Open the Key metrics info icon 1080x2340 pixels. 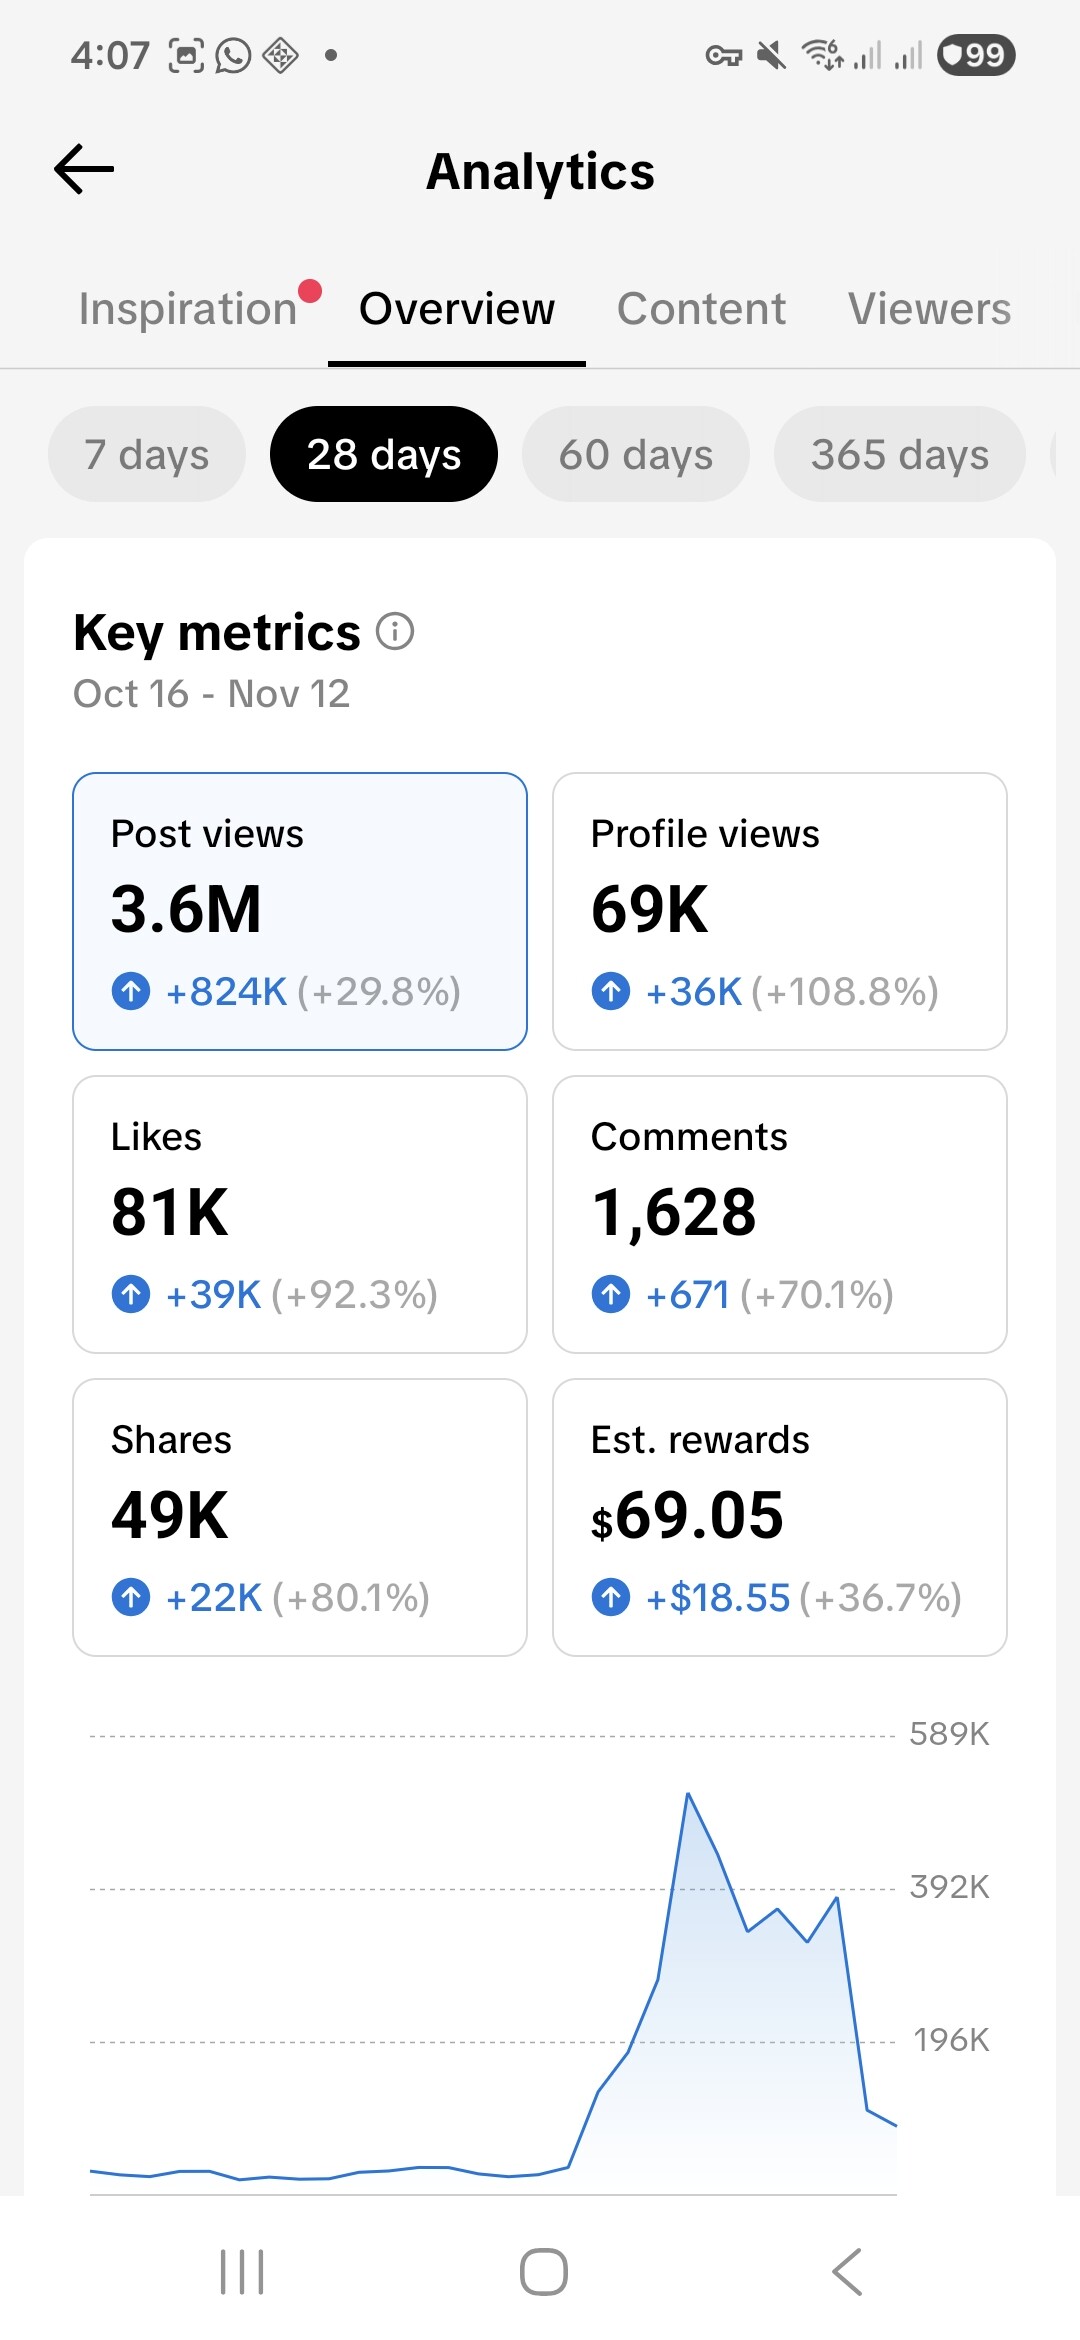[x=395, y=632]
